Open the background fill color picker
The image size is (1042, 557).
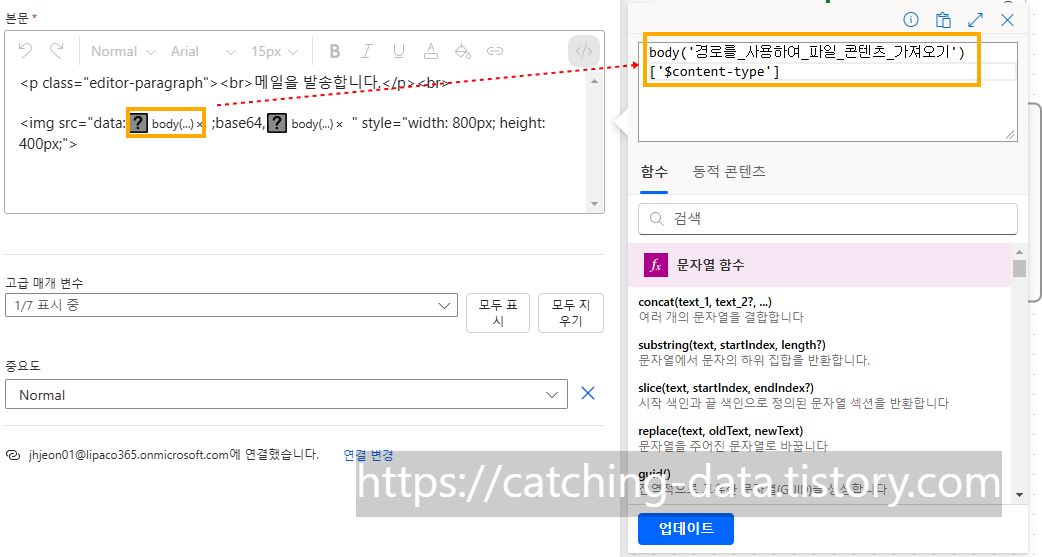point(463,51)
